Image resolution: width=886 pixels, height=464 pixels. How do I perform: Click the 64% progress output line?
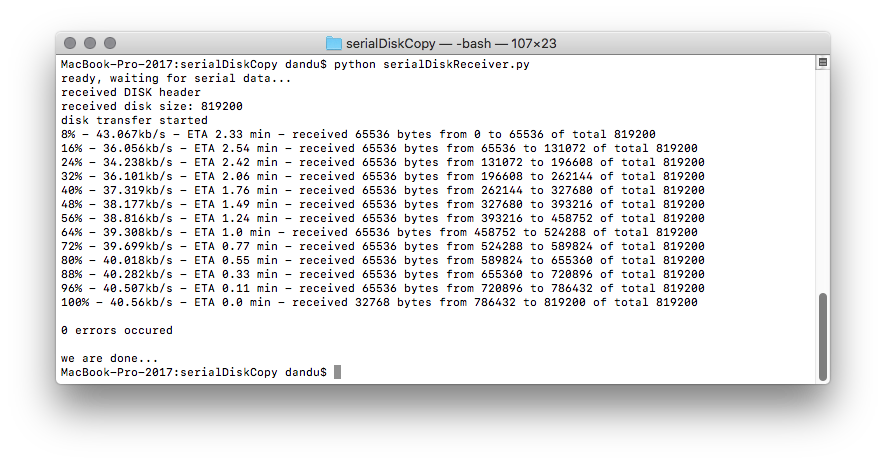click(379, 232)
